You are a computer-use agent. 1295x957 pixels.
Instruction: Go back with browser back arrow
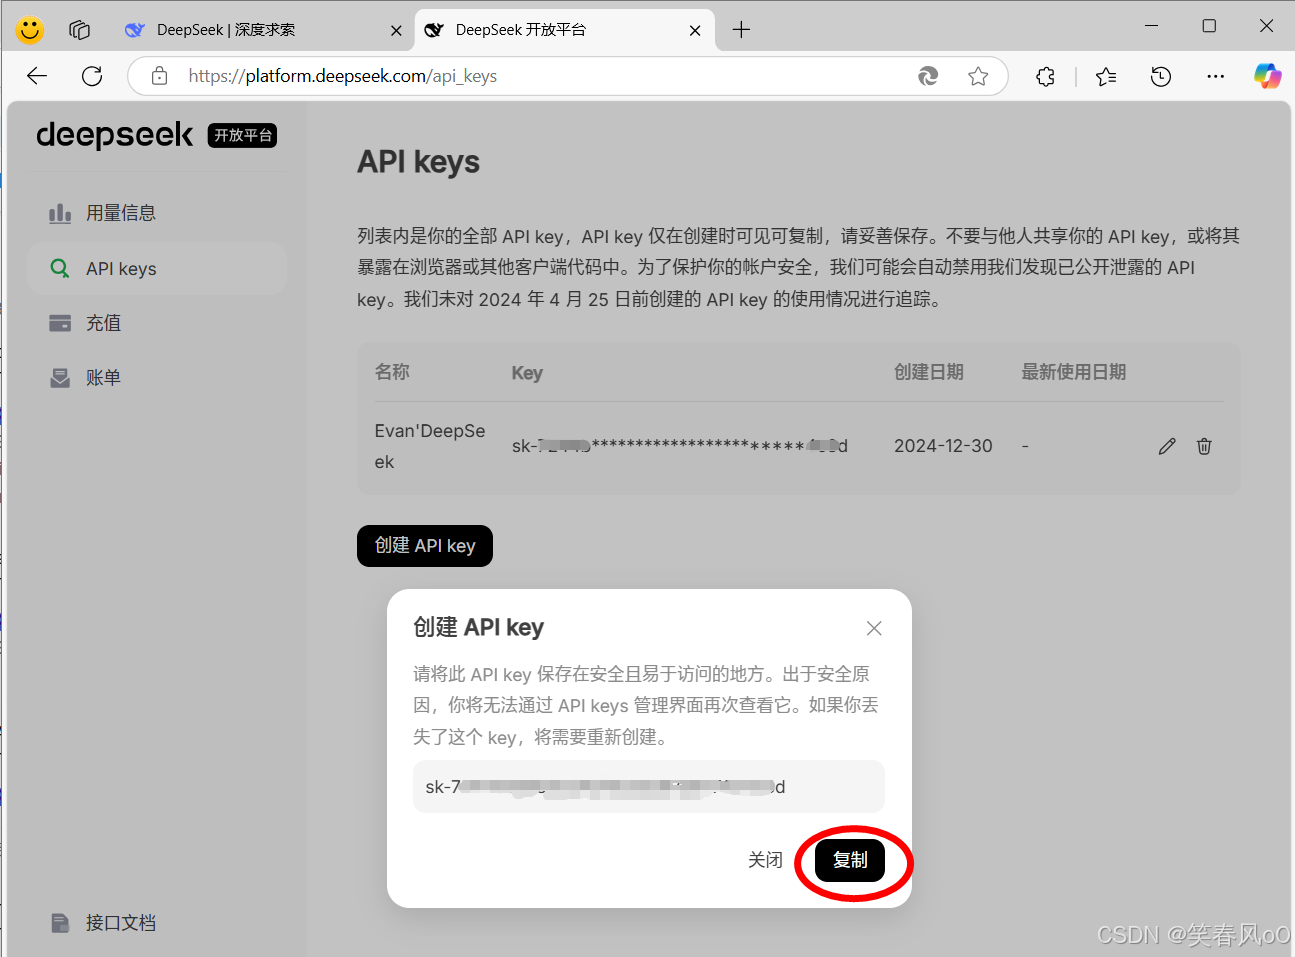point(37,76)
